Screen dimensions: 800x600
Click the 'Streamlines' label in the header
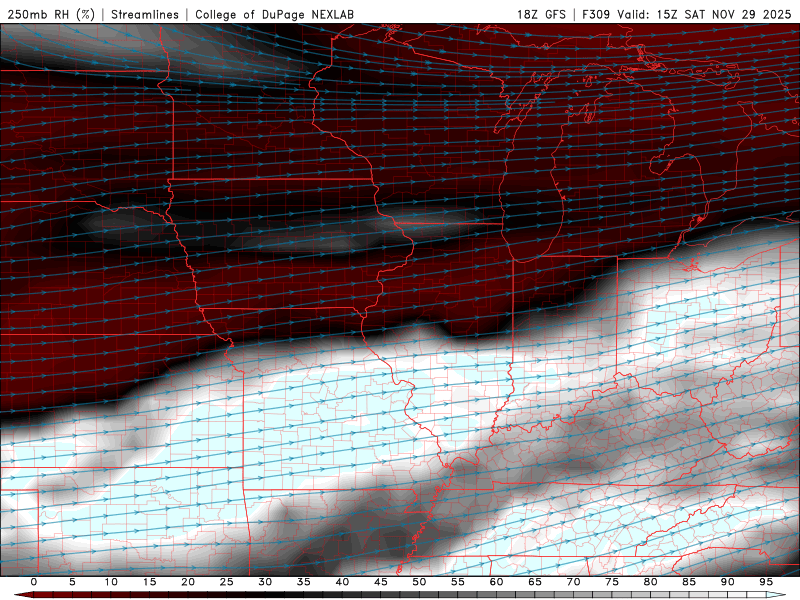click(145, 14)
